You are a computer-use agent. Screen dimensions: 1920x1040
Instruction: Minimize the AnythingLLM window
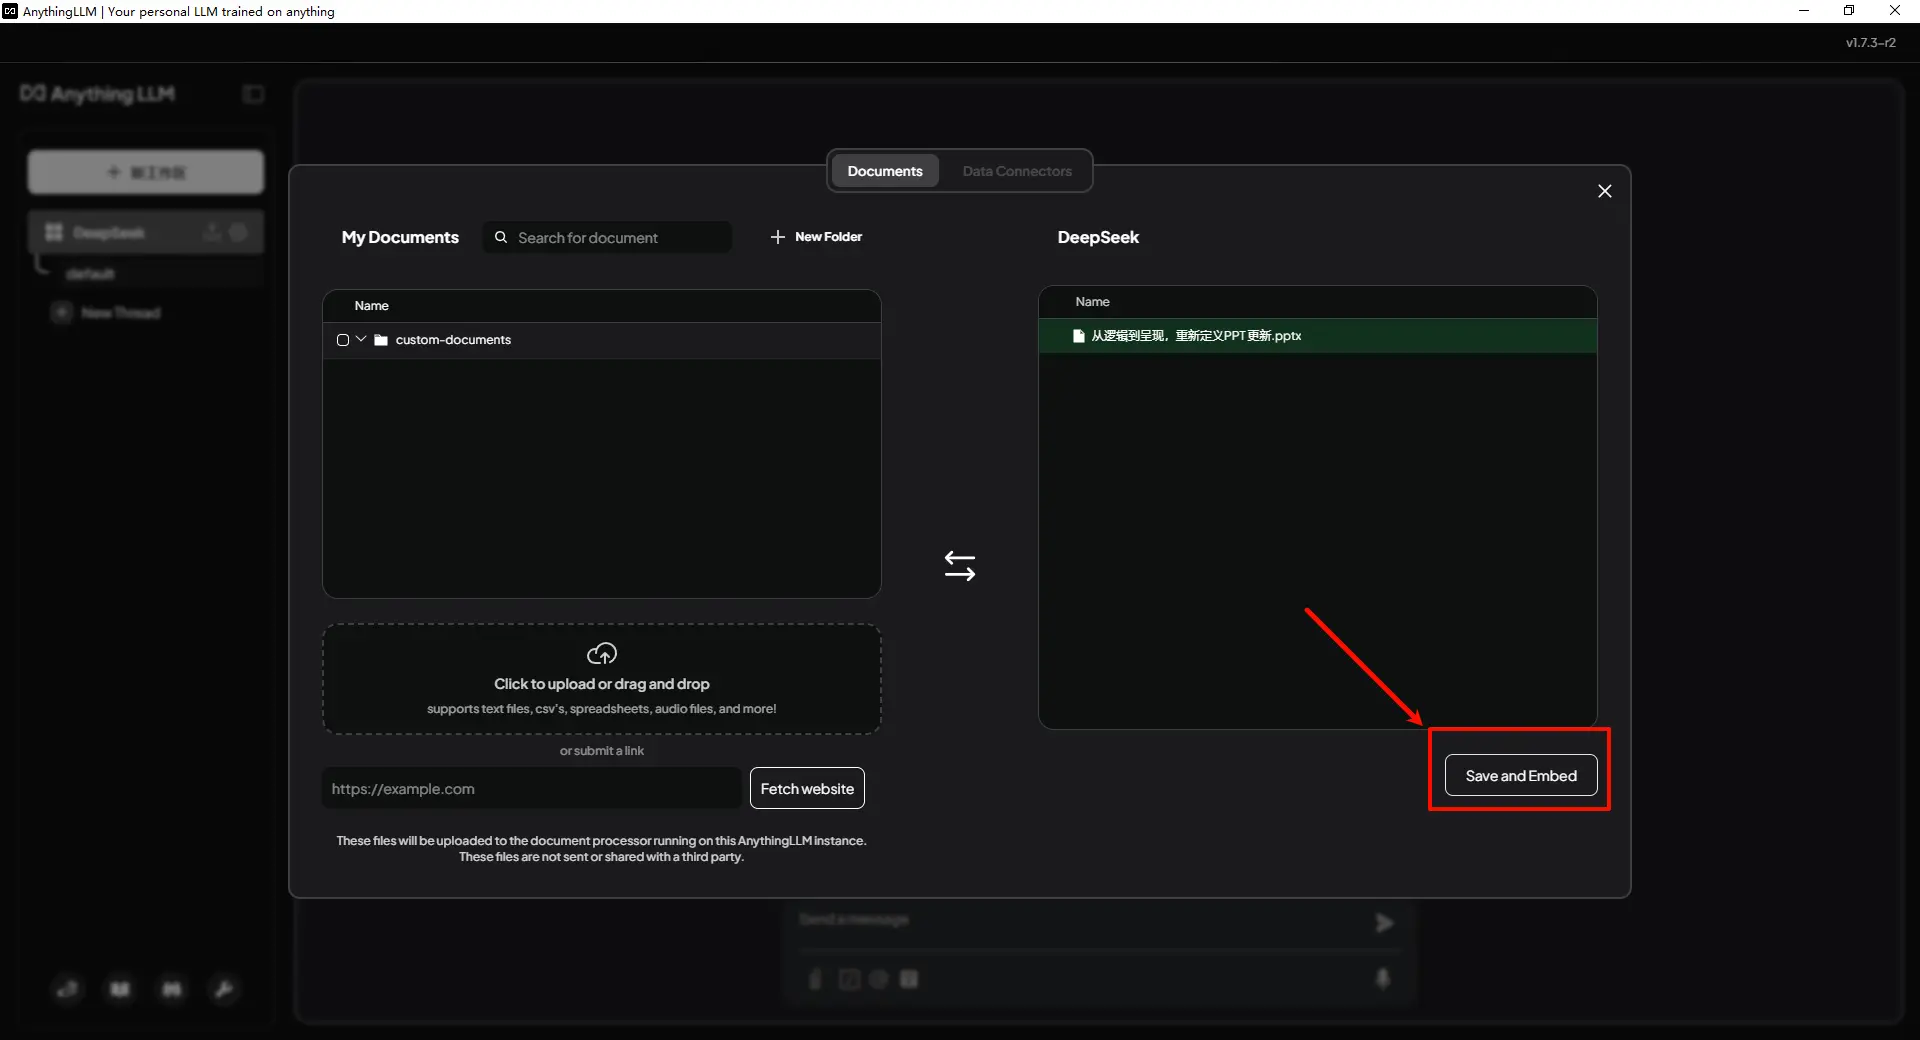[1804, 11]
